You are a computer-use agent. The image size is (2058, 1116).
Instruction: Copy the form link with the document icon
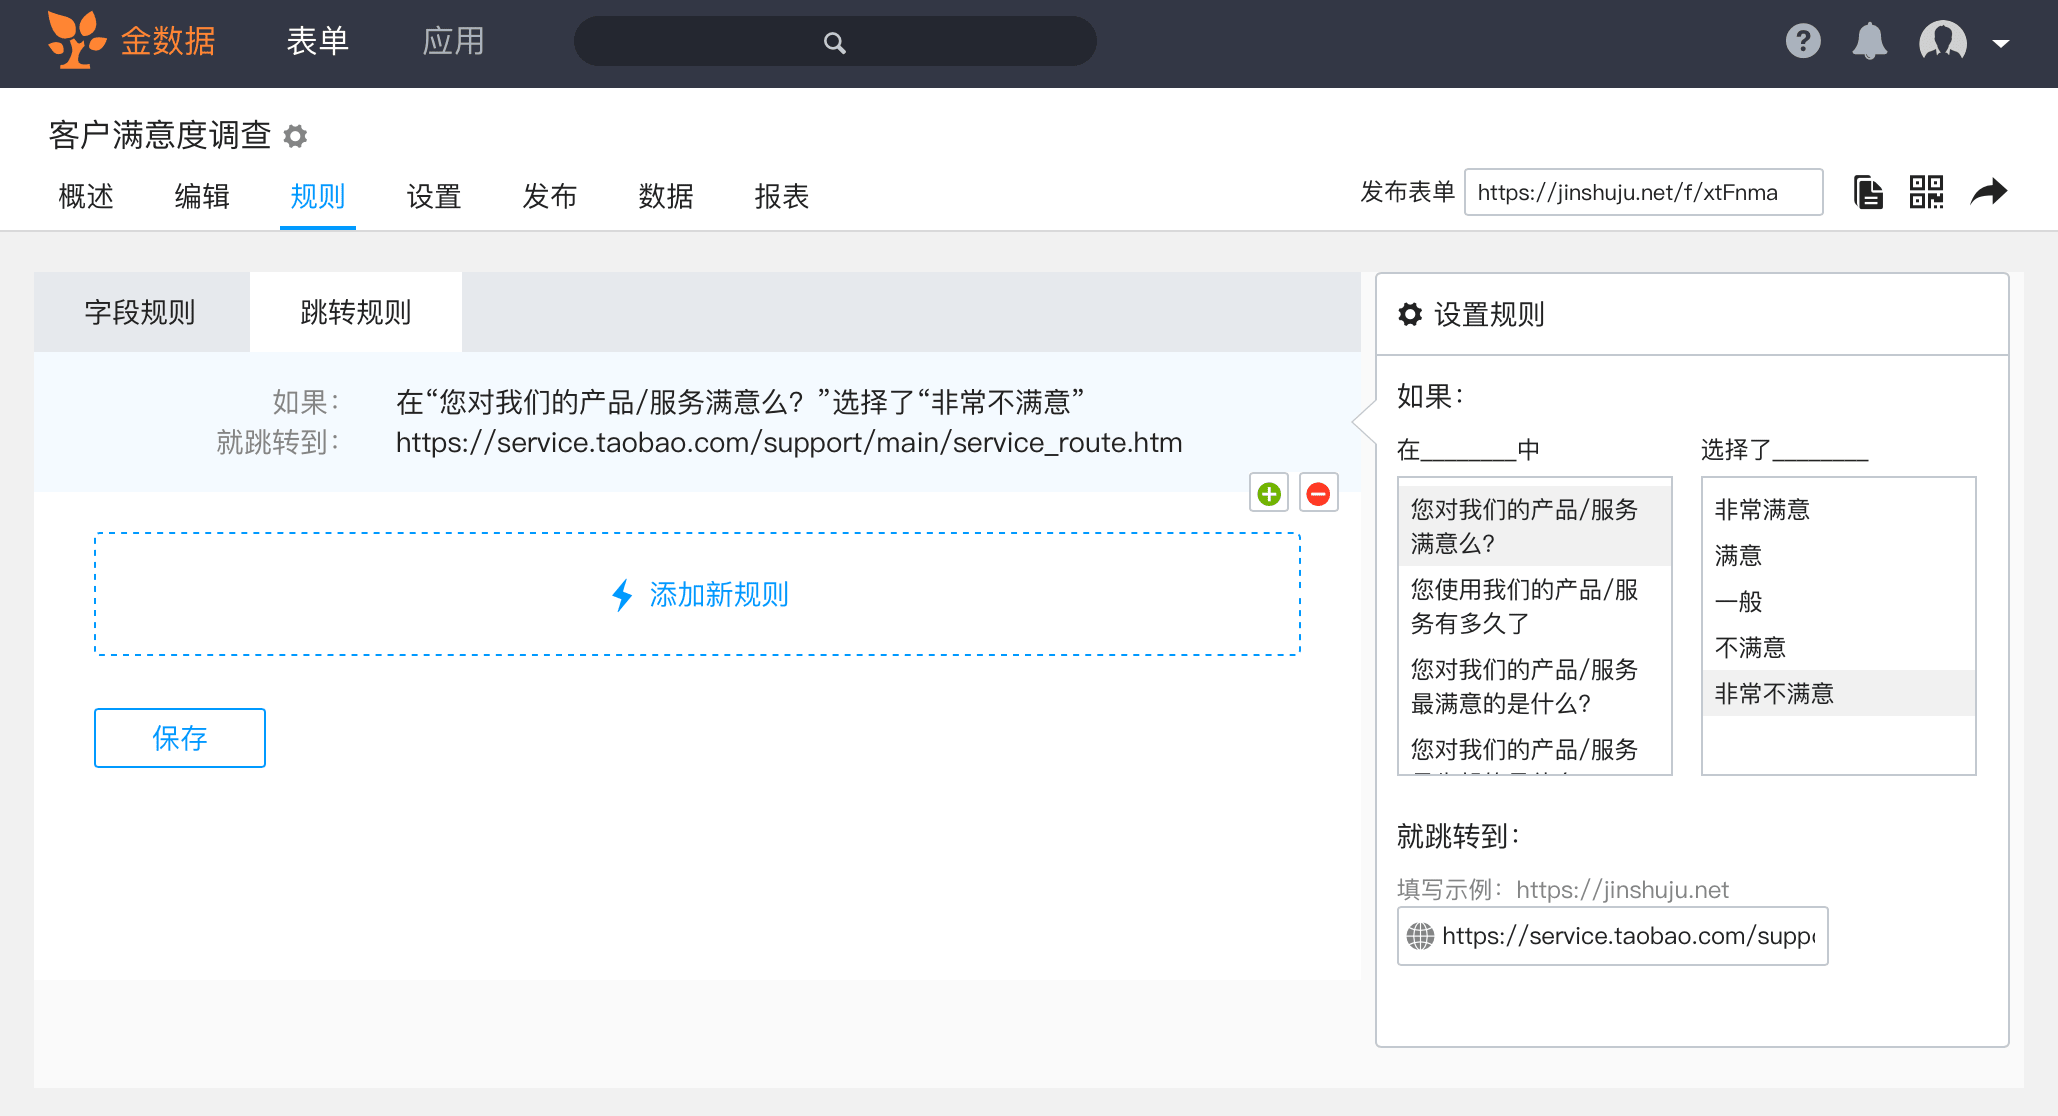(x=1867, y=192)
